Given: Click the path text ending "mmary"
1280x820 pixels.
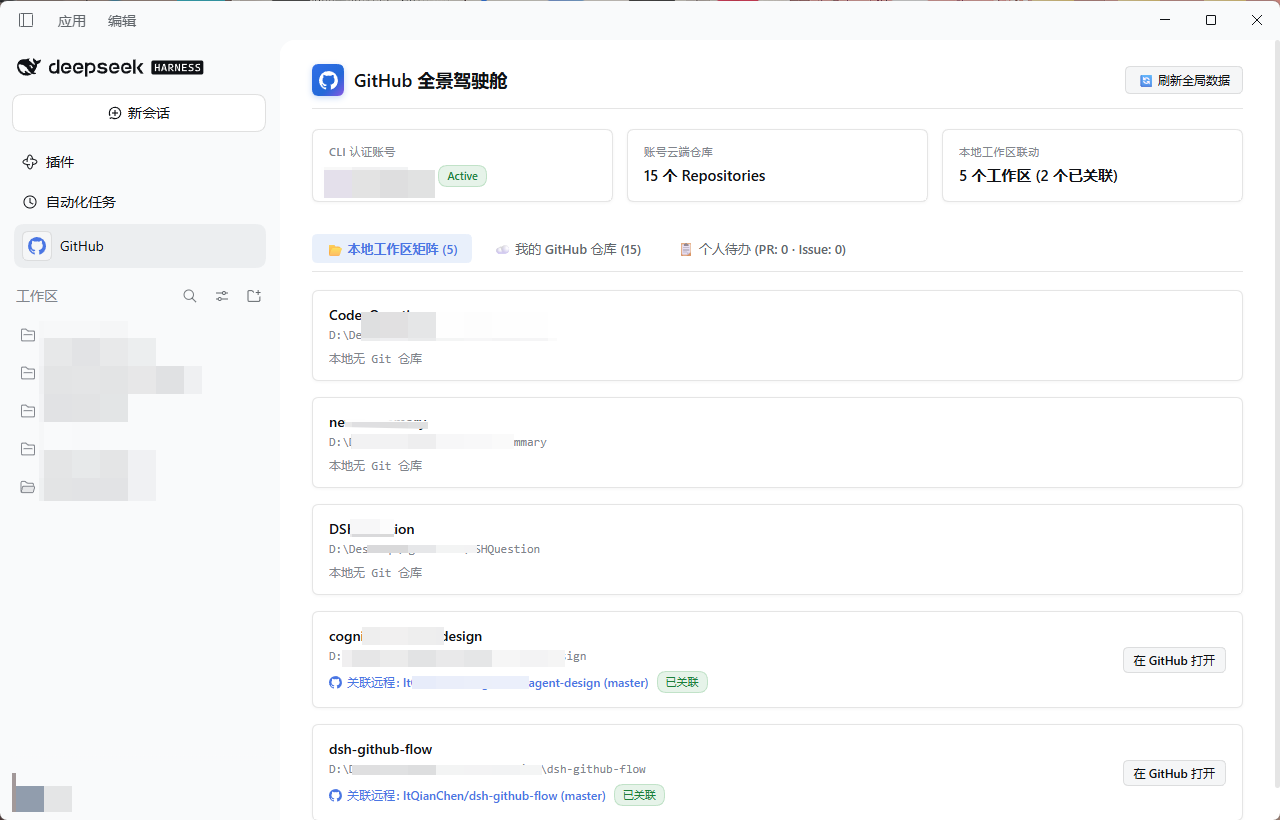Looking at the screenshot, I should point(438,442).
